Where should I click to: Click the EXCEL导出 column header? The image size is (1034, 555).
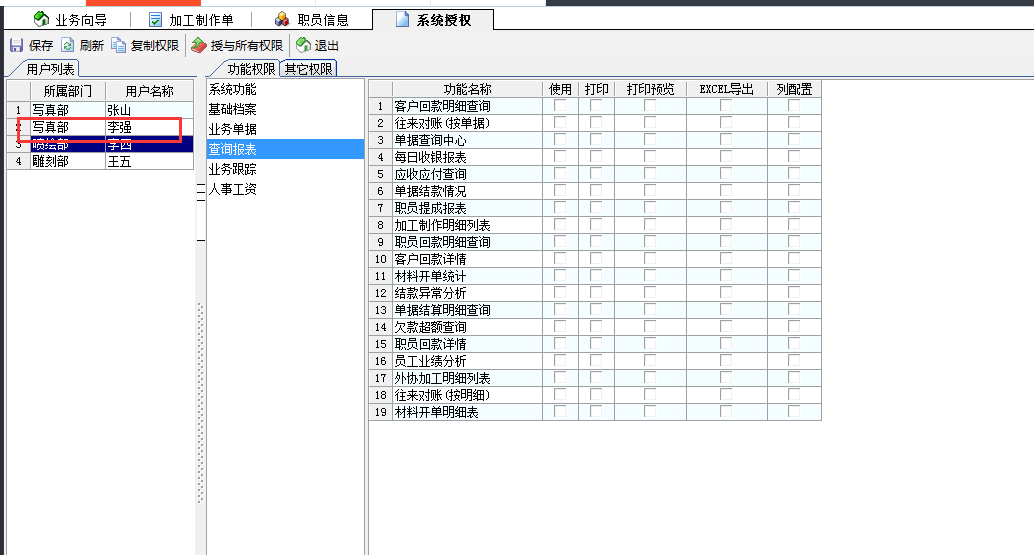click(727, 89)
